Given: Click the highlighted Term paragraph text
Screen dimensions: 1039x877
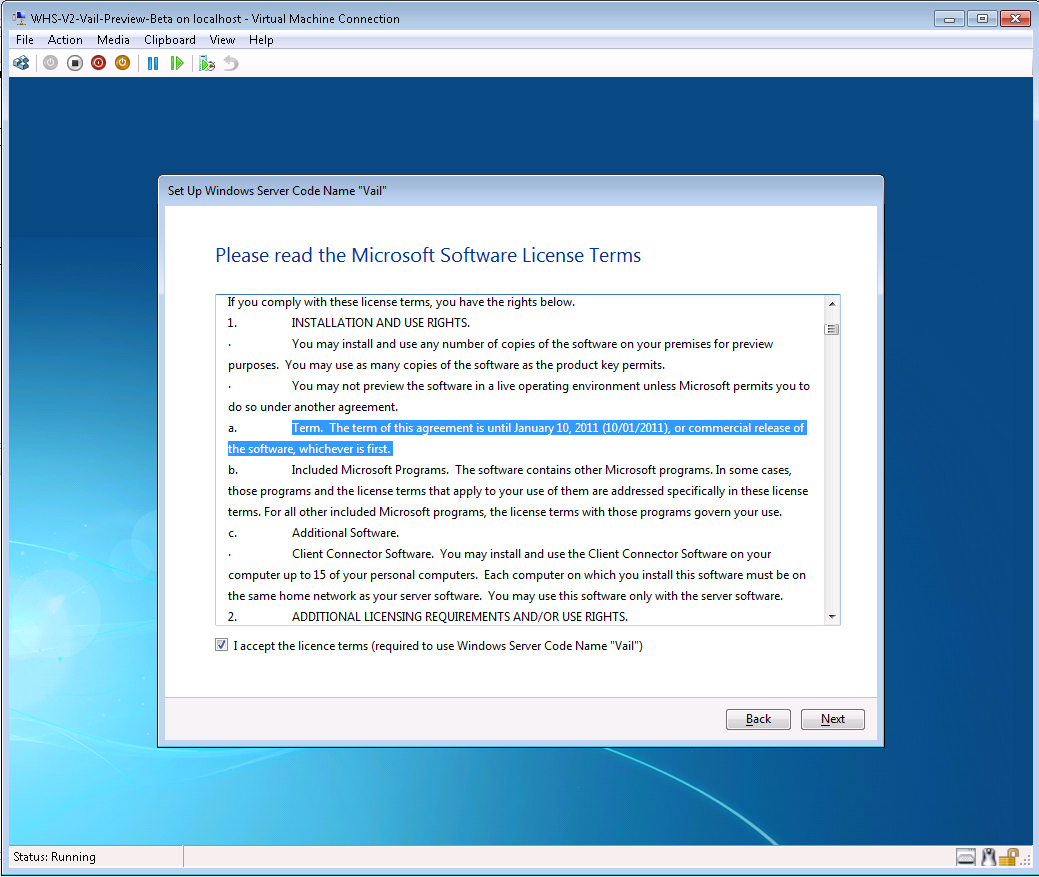Looking at the screenshot, I should click(x=517, y=438).
